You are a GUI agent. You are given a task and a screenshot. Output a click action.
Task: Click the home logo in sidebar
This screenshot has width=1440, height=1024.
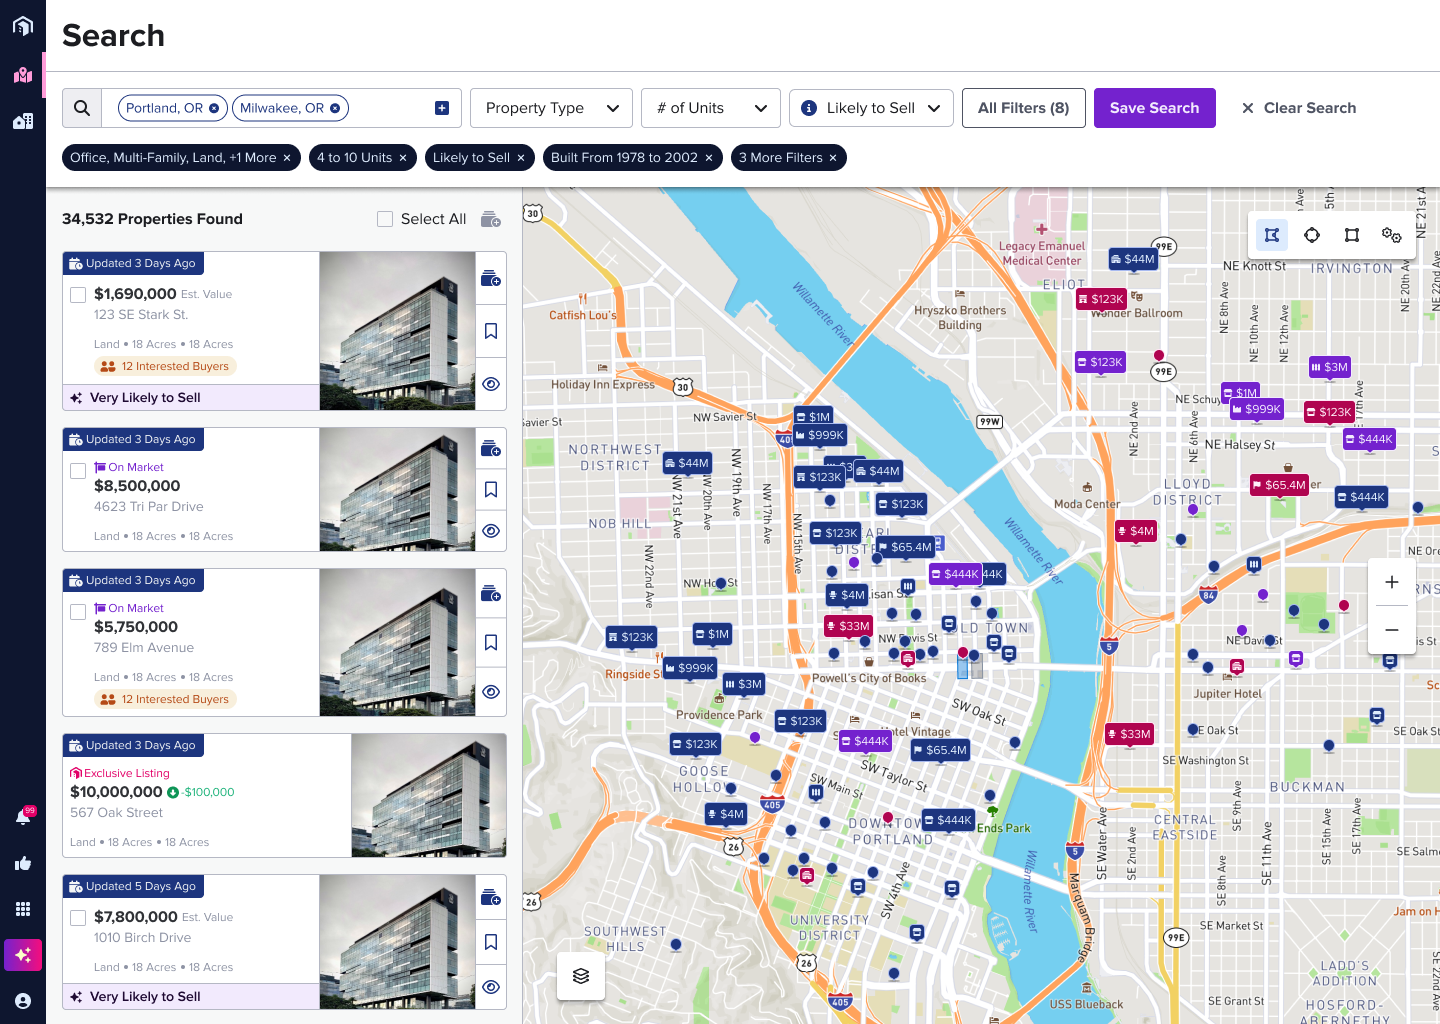23,26
